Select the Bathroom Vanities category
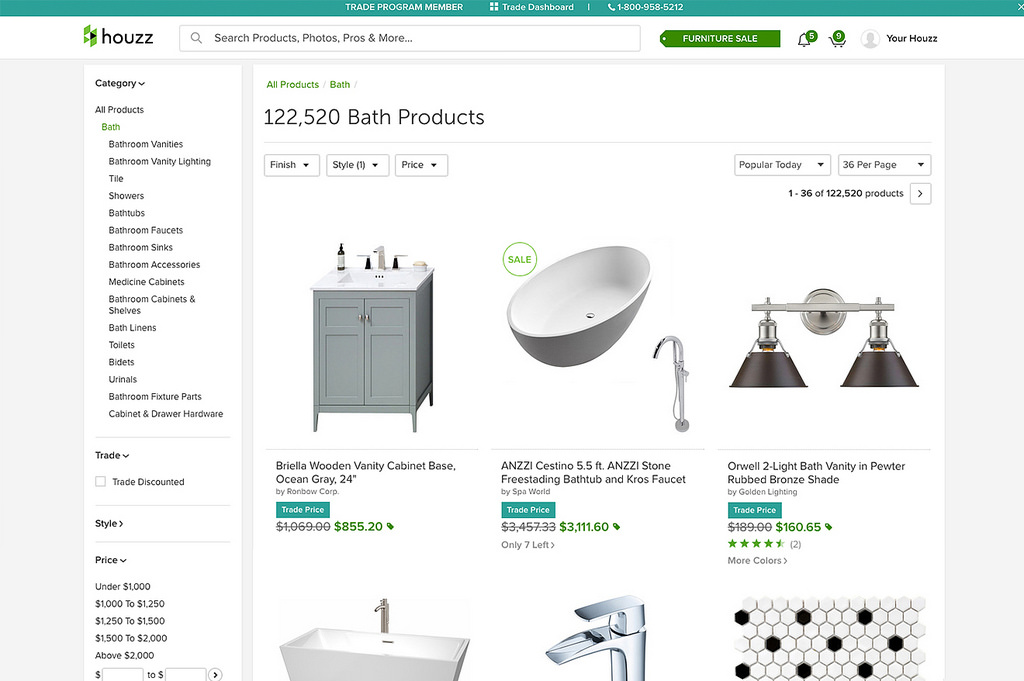The image size is (1024, 681). [x=146, y=144]
